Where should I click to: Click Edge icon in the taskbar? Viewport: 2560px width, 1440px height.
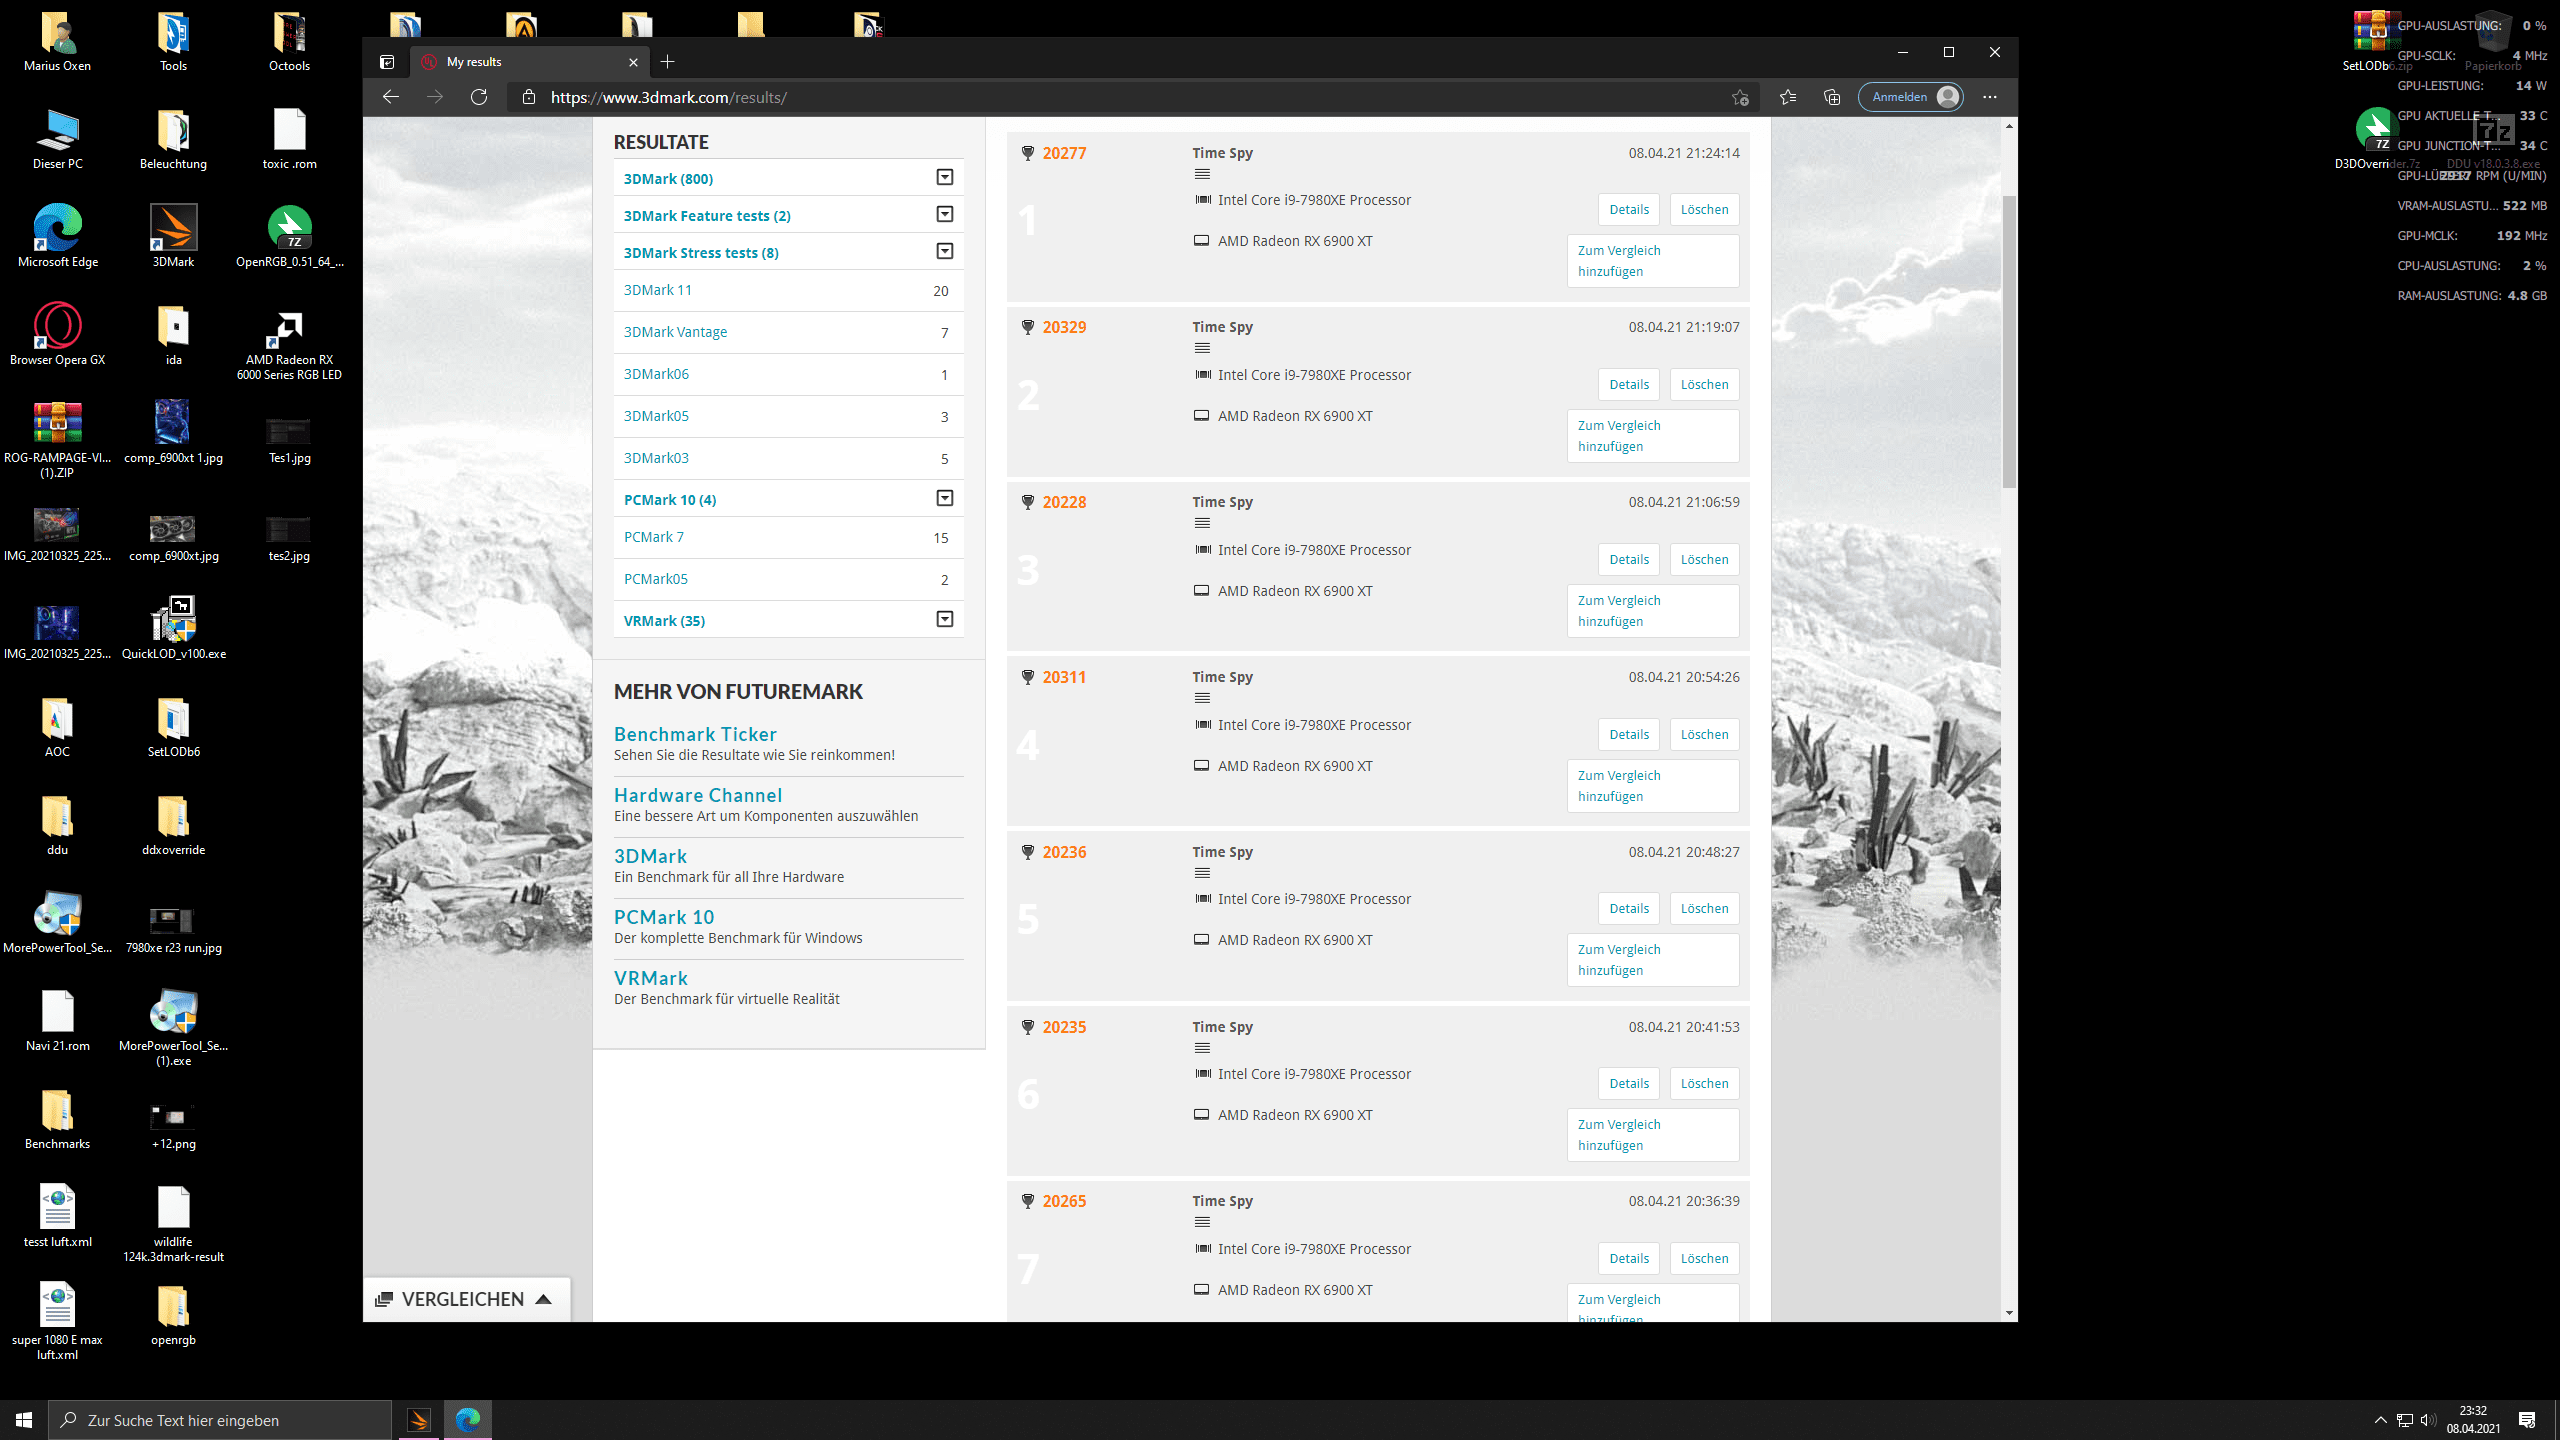click(x=468, y=1420)
